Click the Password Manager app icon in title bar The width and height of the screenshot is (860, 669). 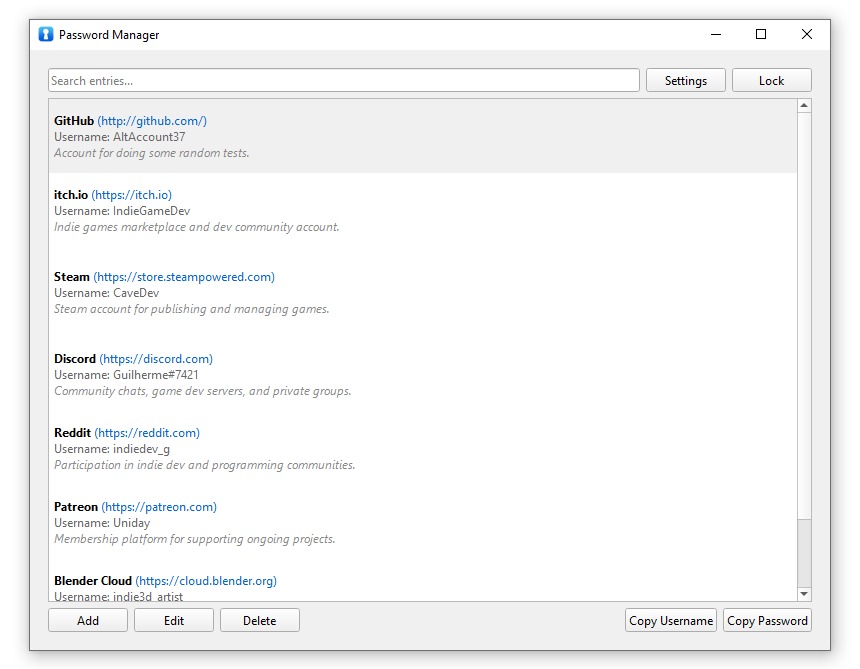point(46,35)
